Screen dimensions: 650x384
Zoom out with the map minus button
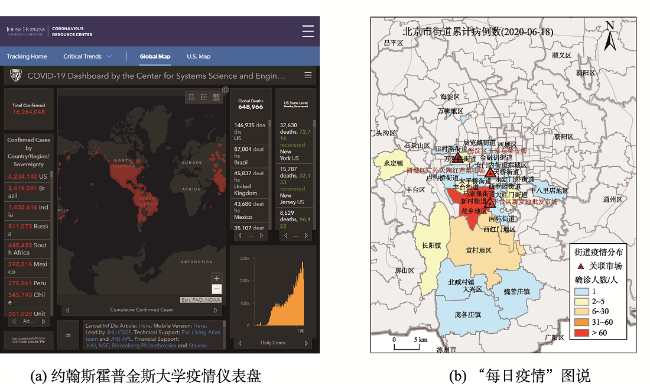[x=216, y=289]
